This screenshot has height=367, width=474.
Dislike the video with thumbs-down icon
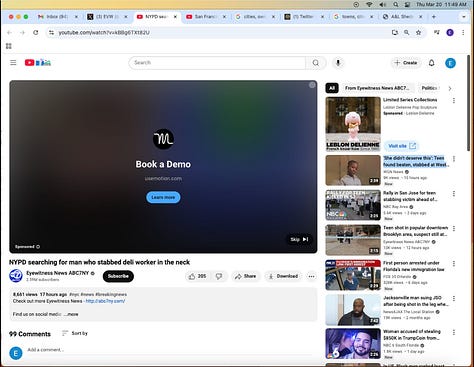point(219,276)
